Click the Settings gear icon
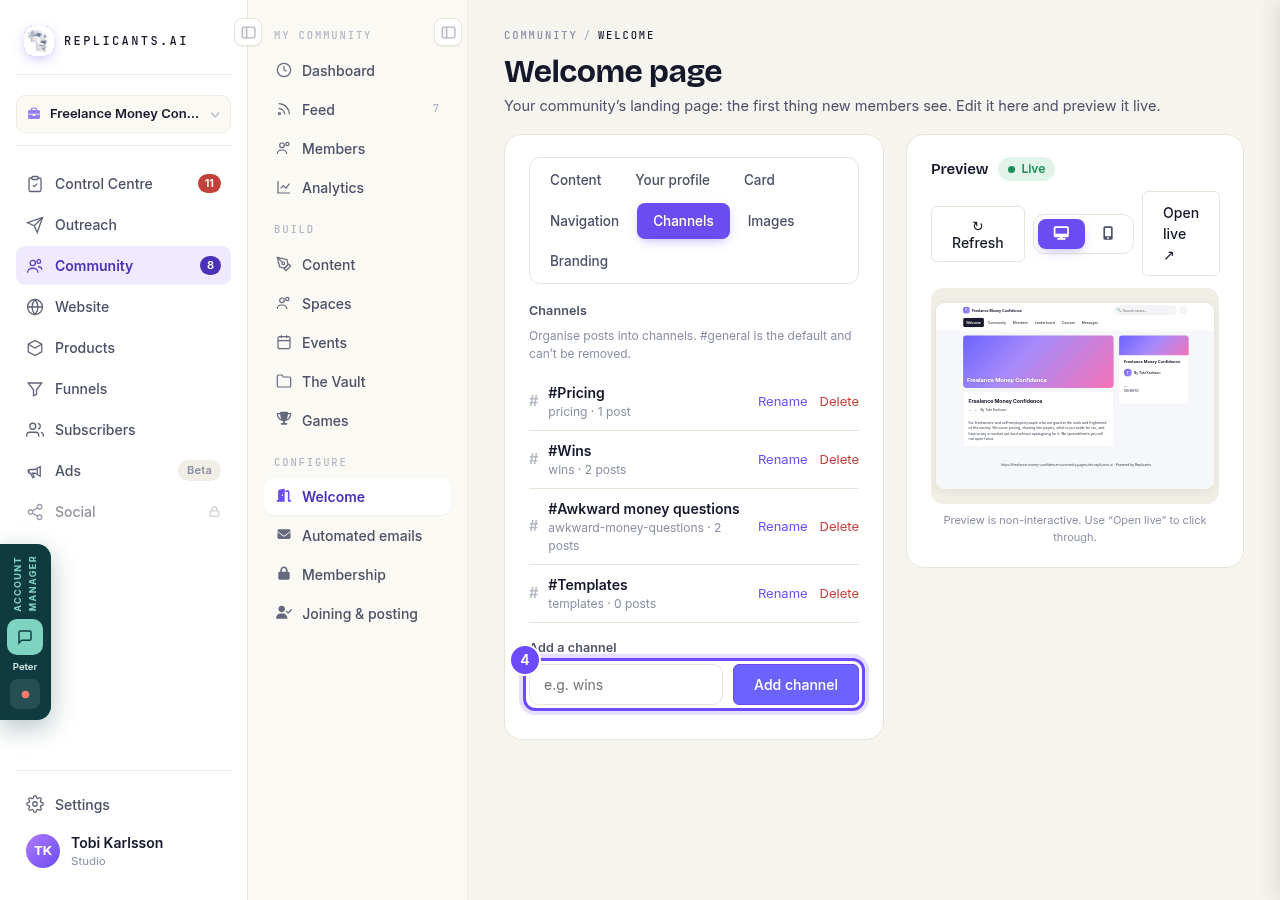 (35, 805)
